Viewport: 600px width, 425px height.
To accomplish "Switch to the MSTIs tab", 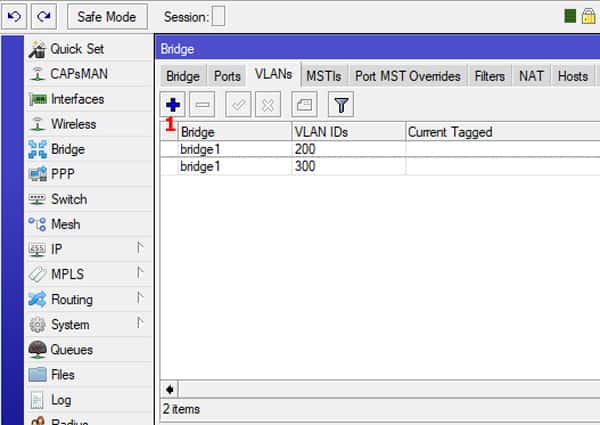I will pyautogui.click(x=324, y=76).
